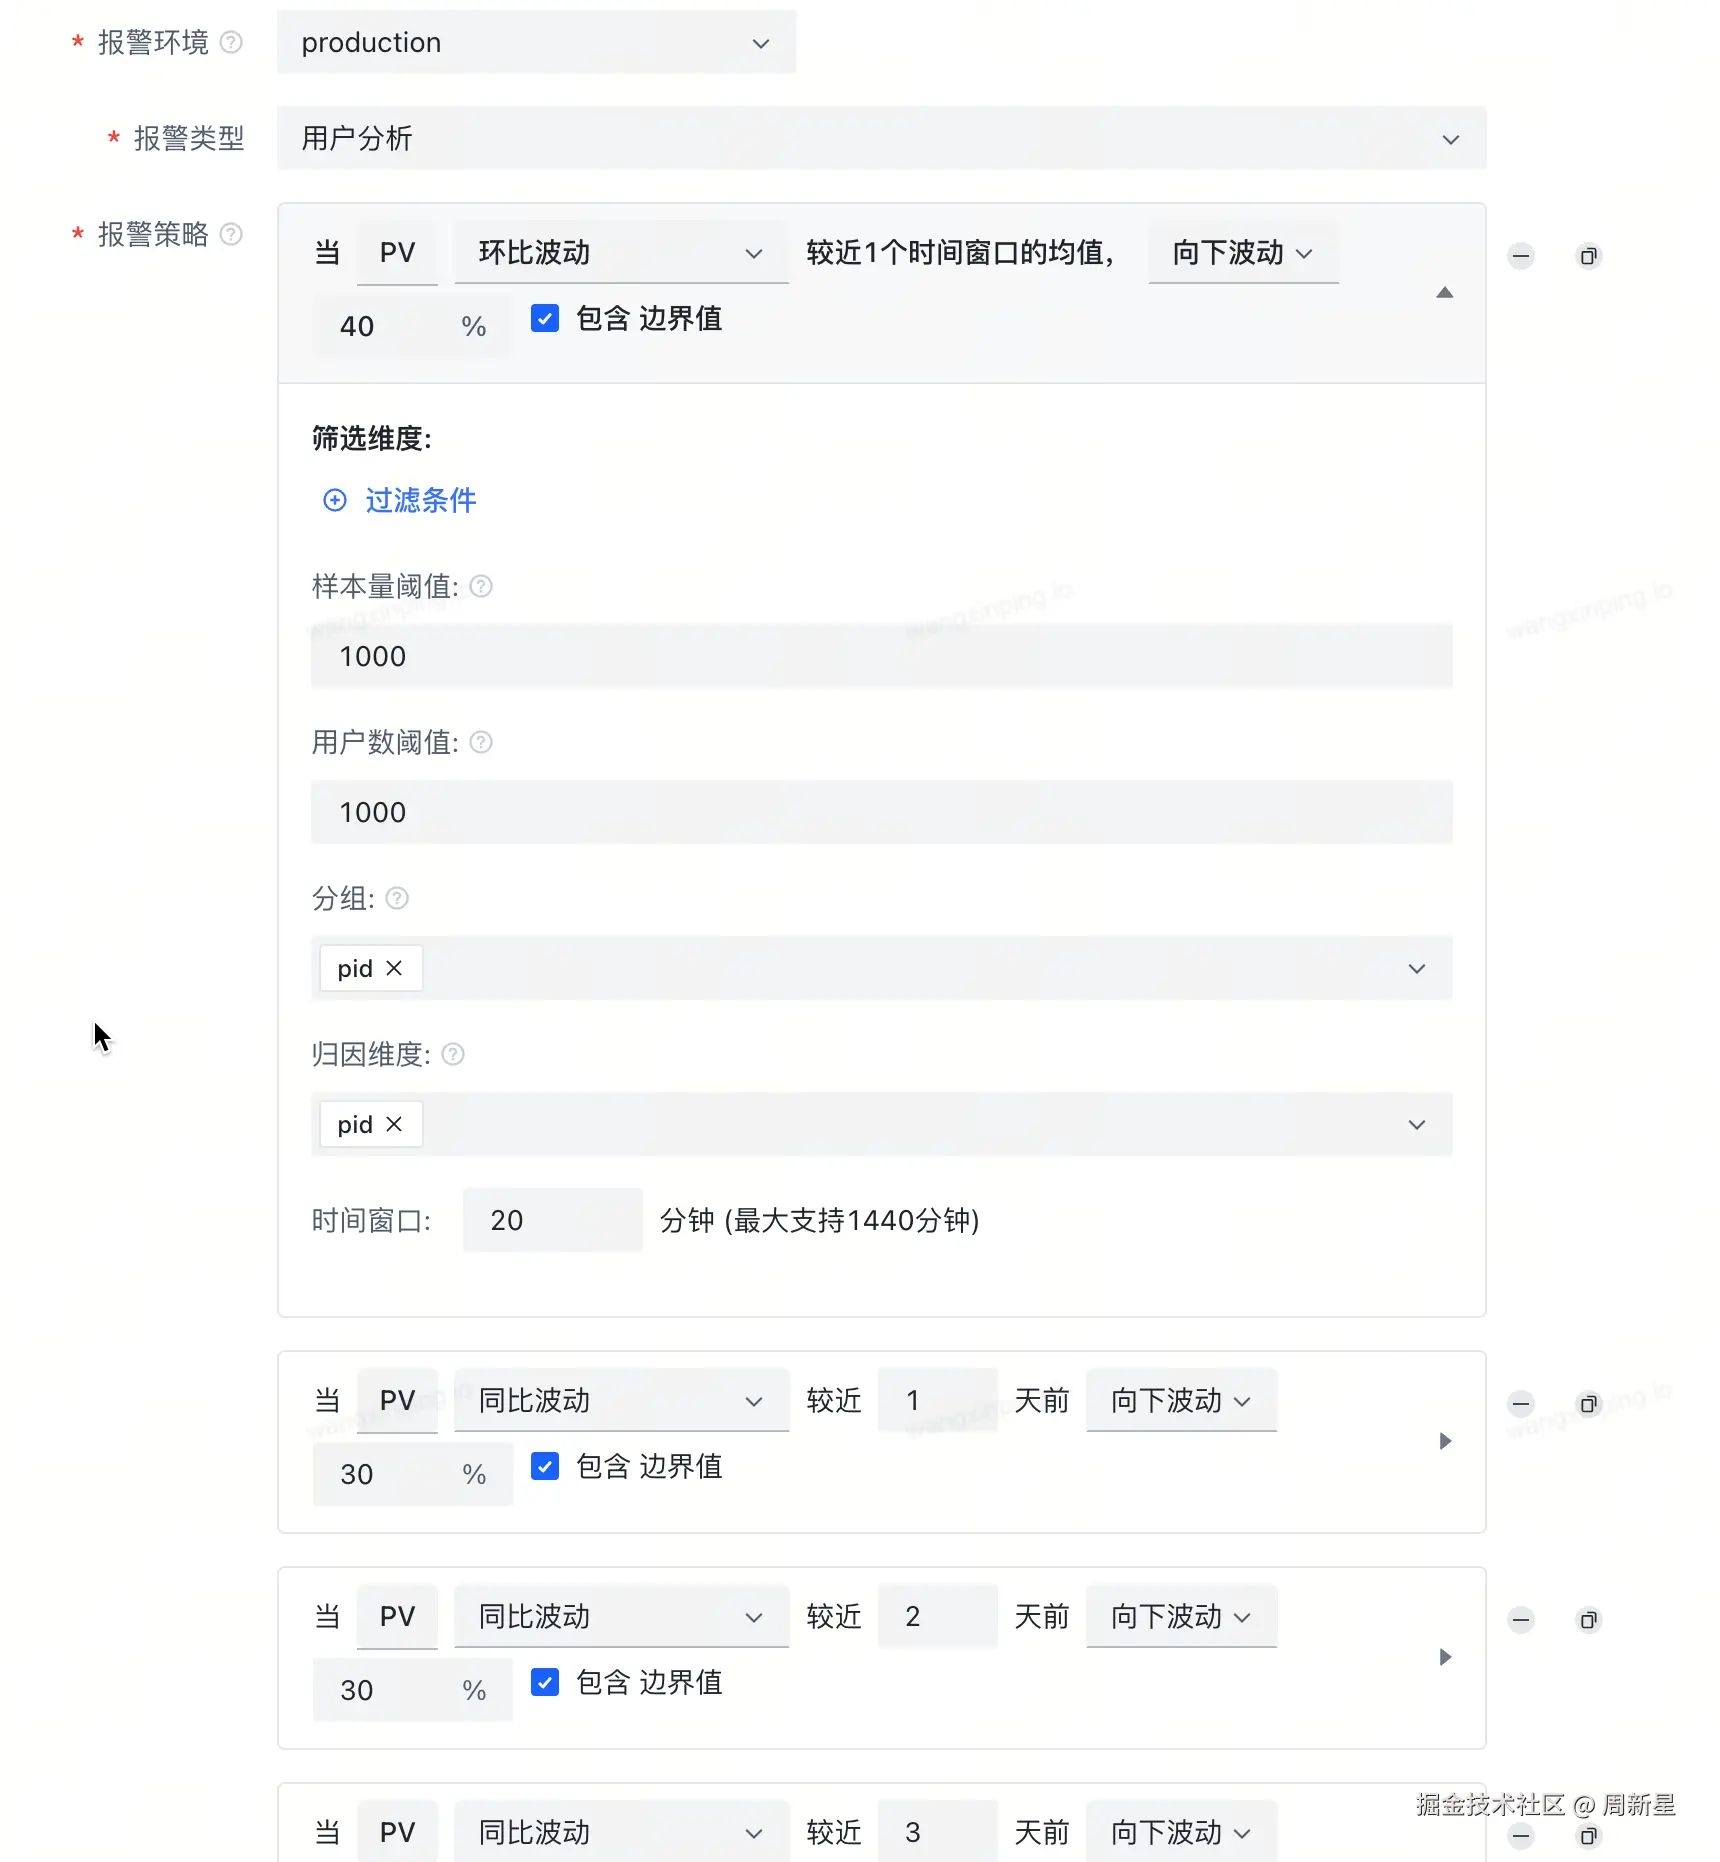Copy the first 环比波动 strategy with duplicate icon
The image size is (1720, 1862).
tap(1588, 256)
